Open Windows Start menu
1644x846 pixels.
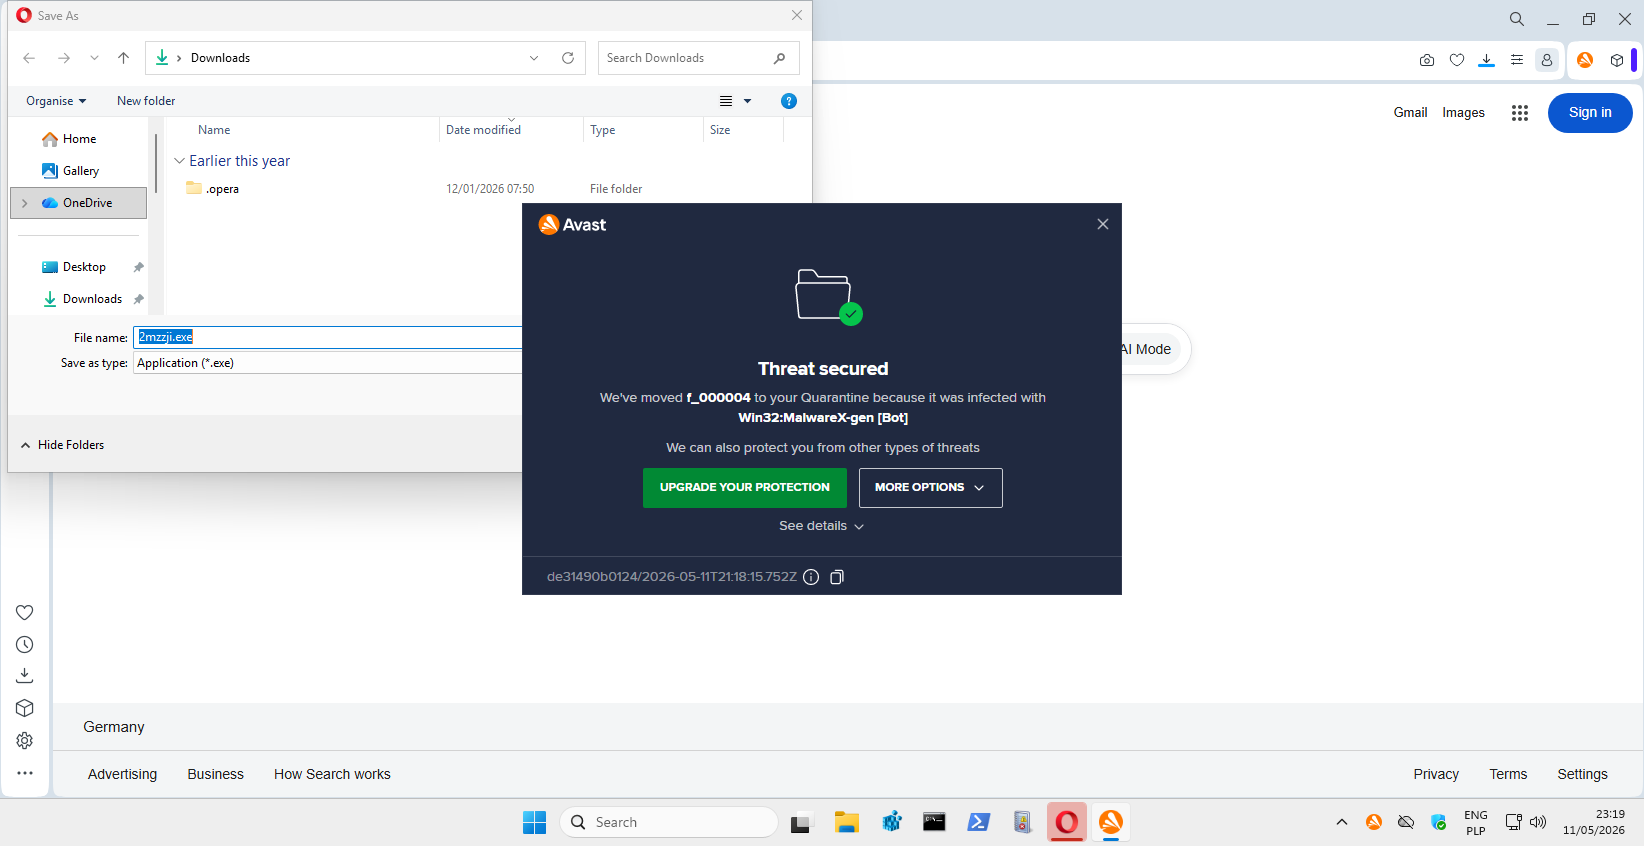point(535,822)
